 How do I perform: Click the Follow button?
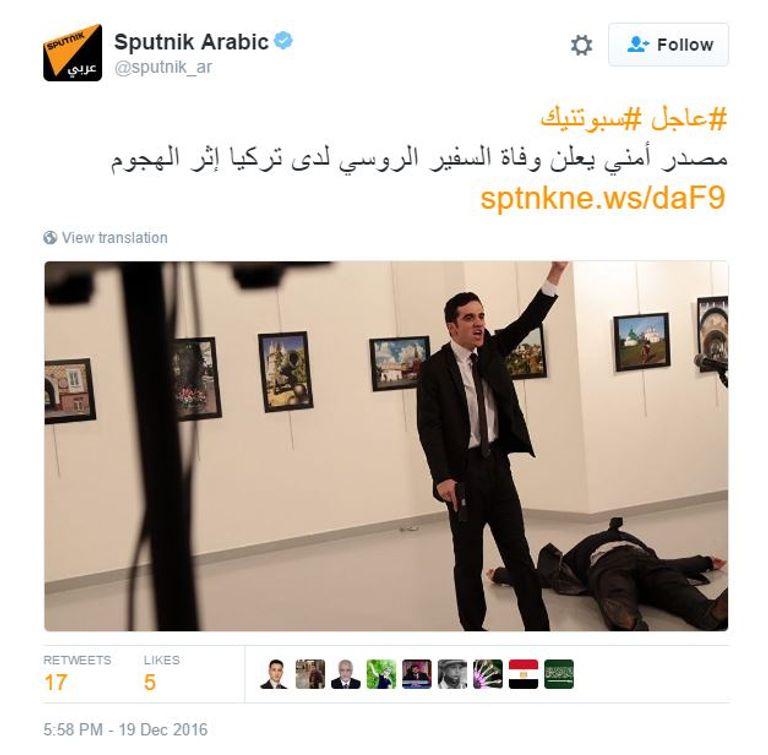pyautogui.click(x=669, y=45)
